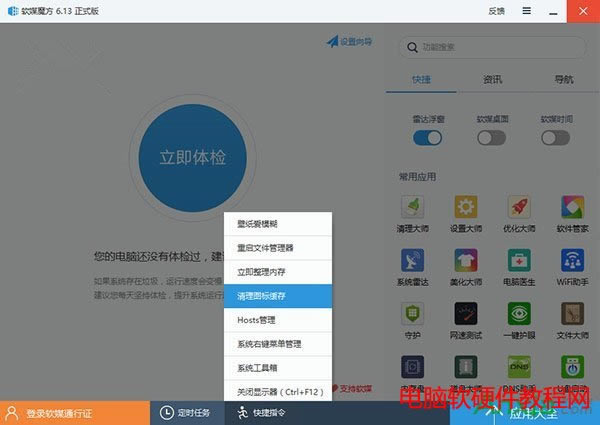The height and width of the screenshot is (425, 600).
Task: Open the dark green hardware info chip icon
Action: pyautogui.click(x=466, y=367)
